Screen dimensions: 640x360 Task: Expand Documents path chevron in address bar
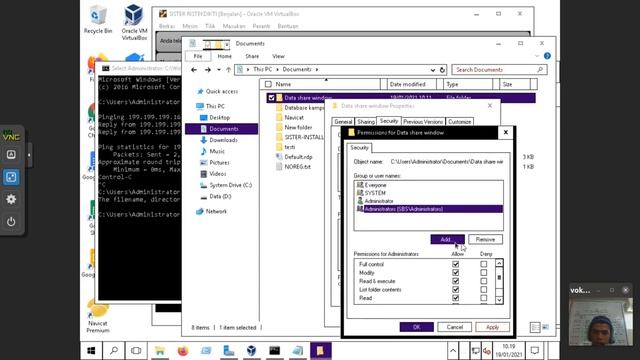coord(317,70)
